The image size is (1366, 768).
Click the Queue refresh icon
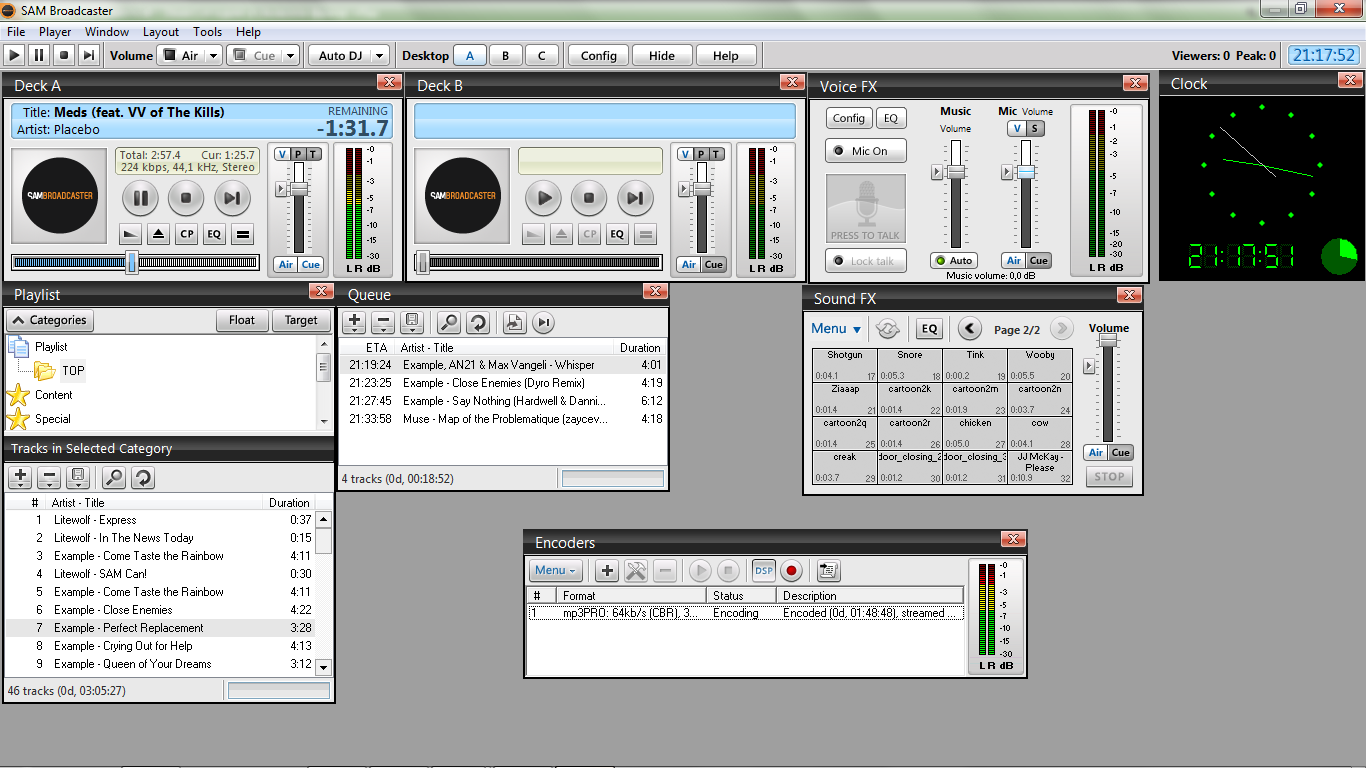tap(478, 323)
